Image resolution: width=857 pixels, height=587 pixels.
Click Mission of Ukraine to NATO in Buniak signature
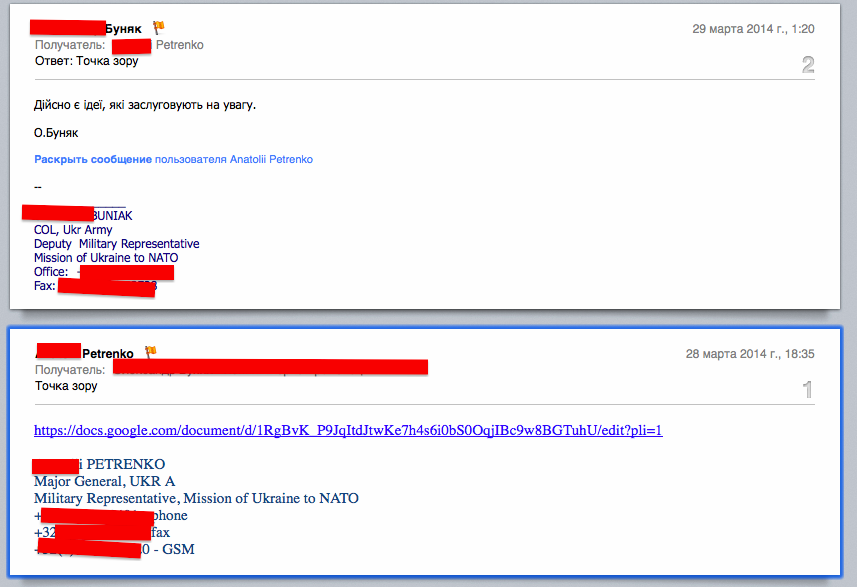(x=106, y=258)
